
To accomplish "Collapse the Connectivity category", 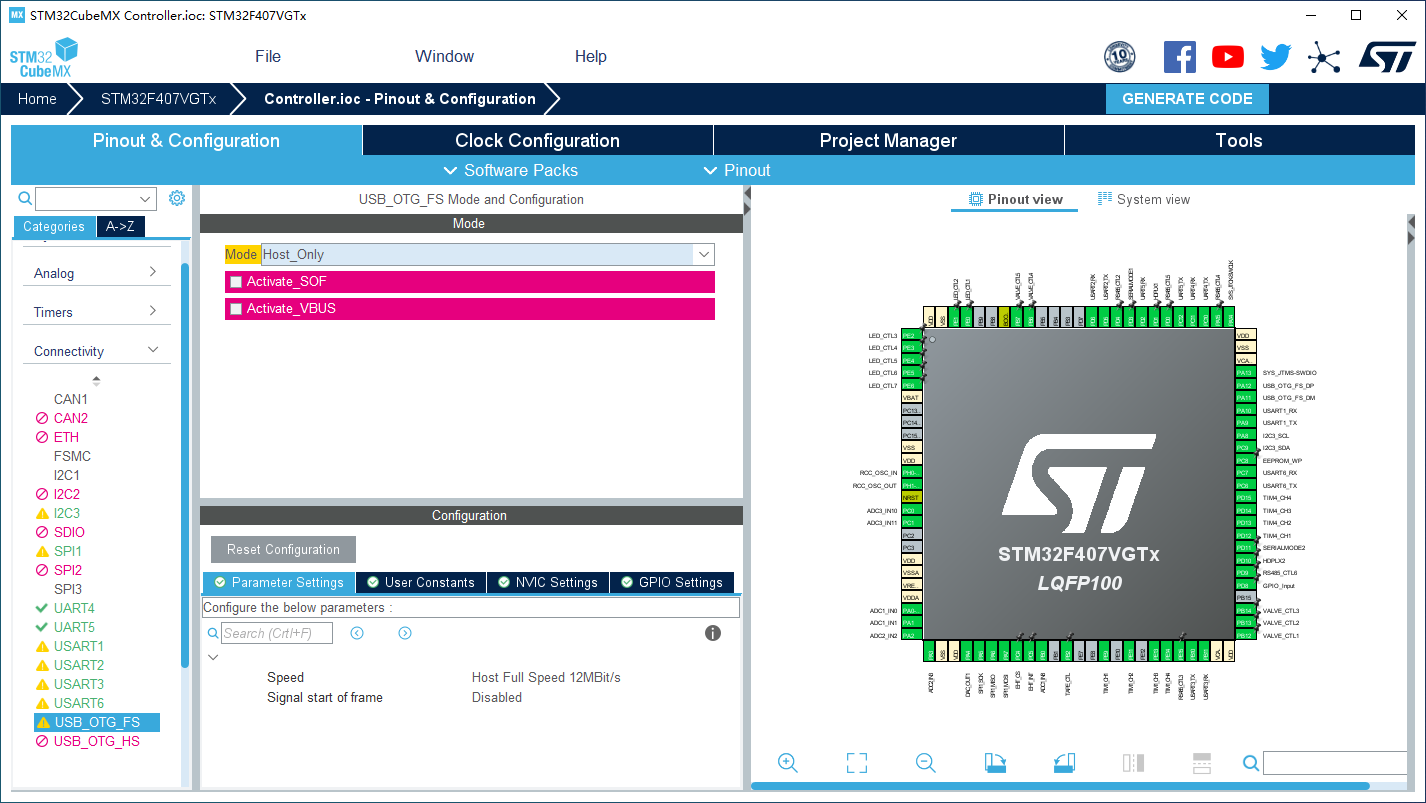I will coord(97,351).
